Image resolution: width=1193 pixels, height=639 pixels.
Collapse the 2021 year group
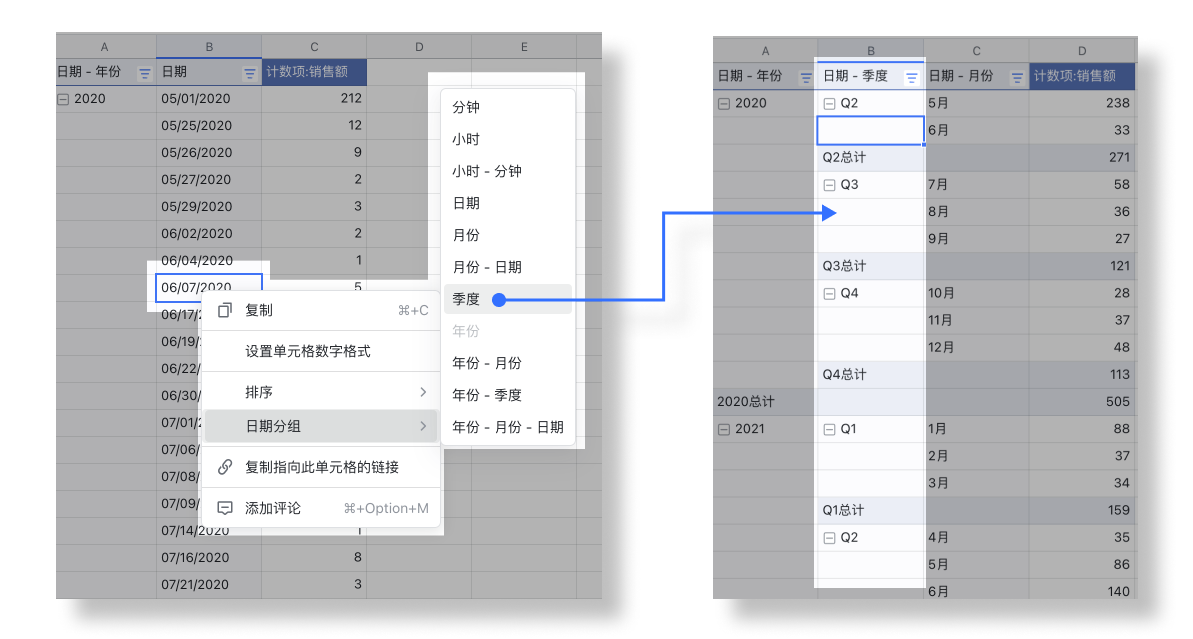[x=724, y=429]
